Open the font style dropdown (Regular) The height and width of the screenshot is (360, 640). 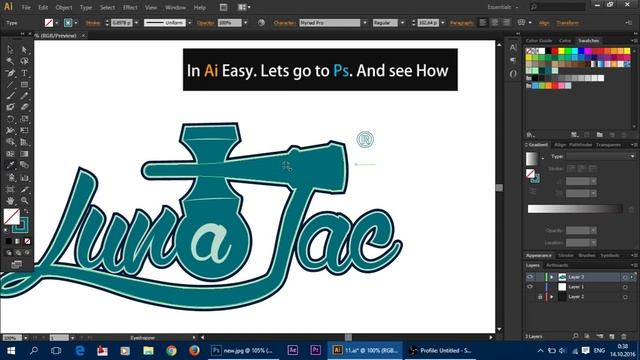tap(402, 23)
